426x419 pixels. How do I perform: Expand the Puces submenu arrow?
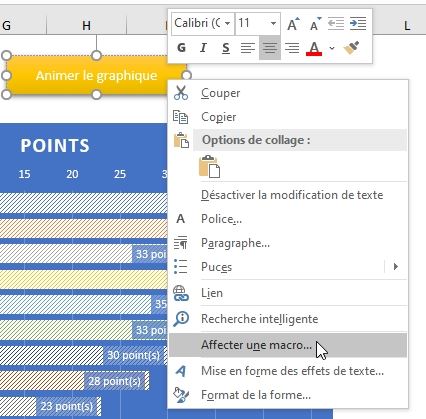tap(396, 267)
